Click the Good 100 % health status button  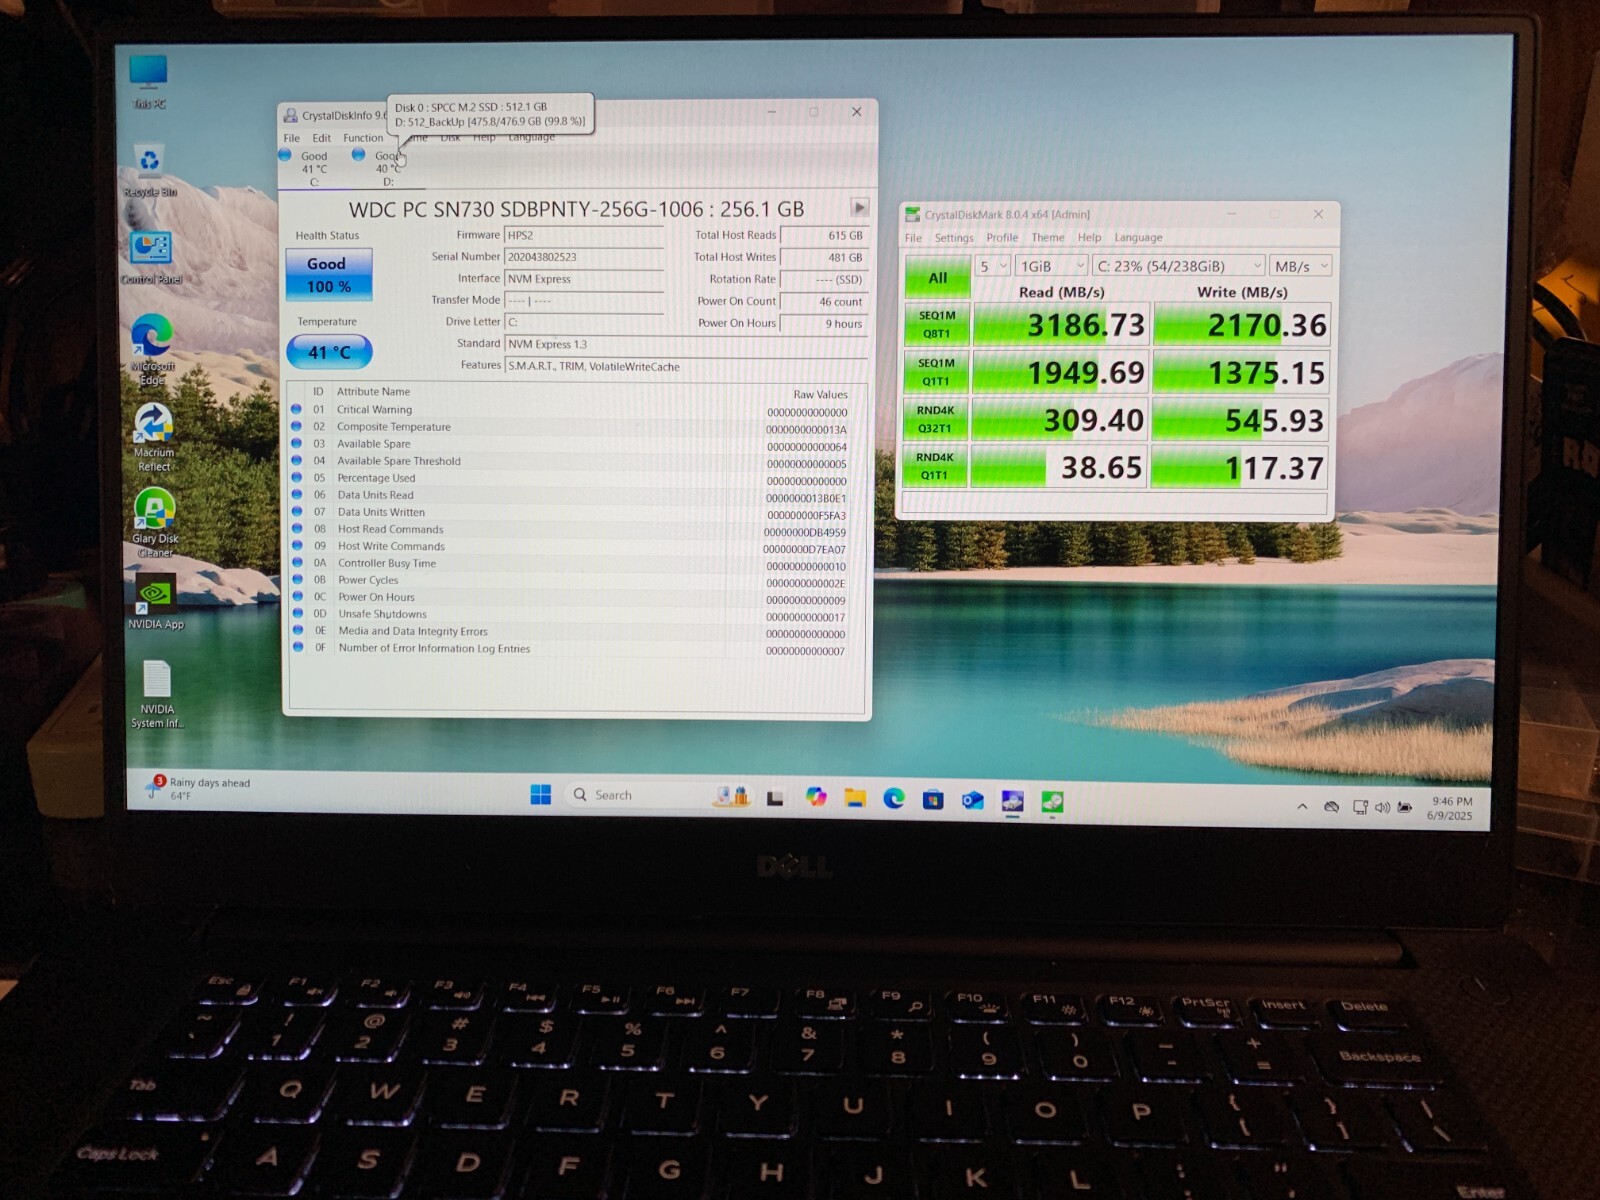[x=328, y=274]
